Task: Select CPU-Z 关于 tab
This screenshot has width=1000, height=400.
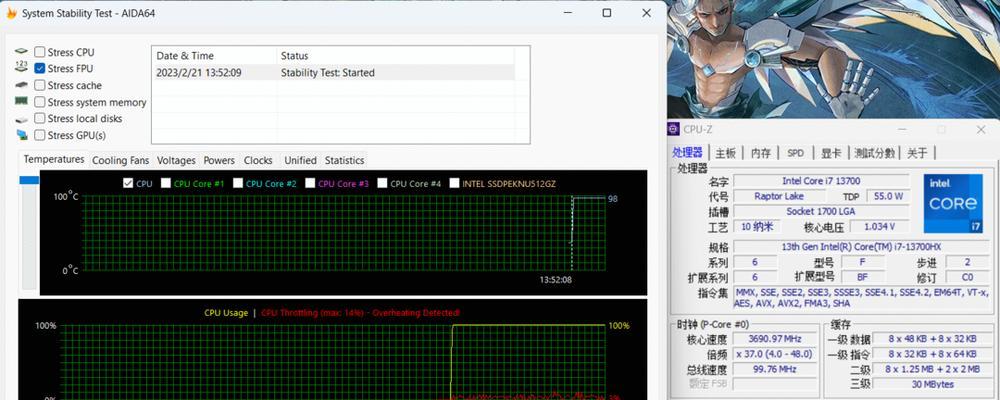Action: click(x=917, y=153)
